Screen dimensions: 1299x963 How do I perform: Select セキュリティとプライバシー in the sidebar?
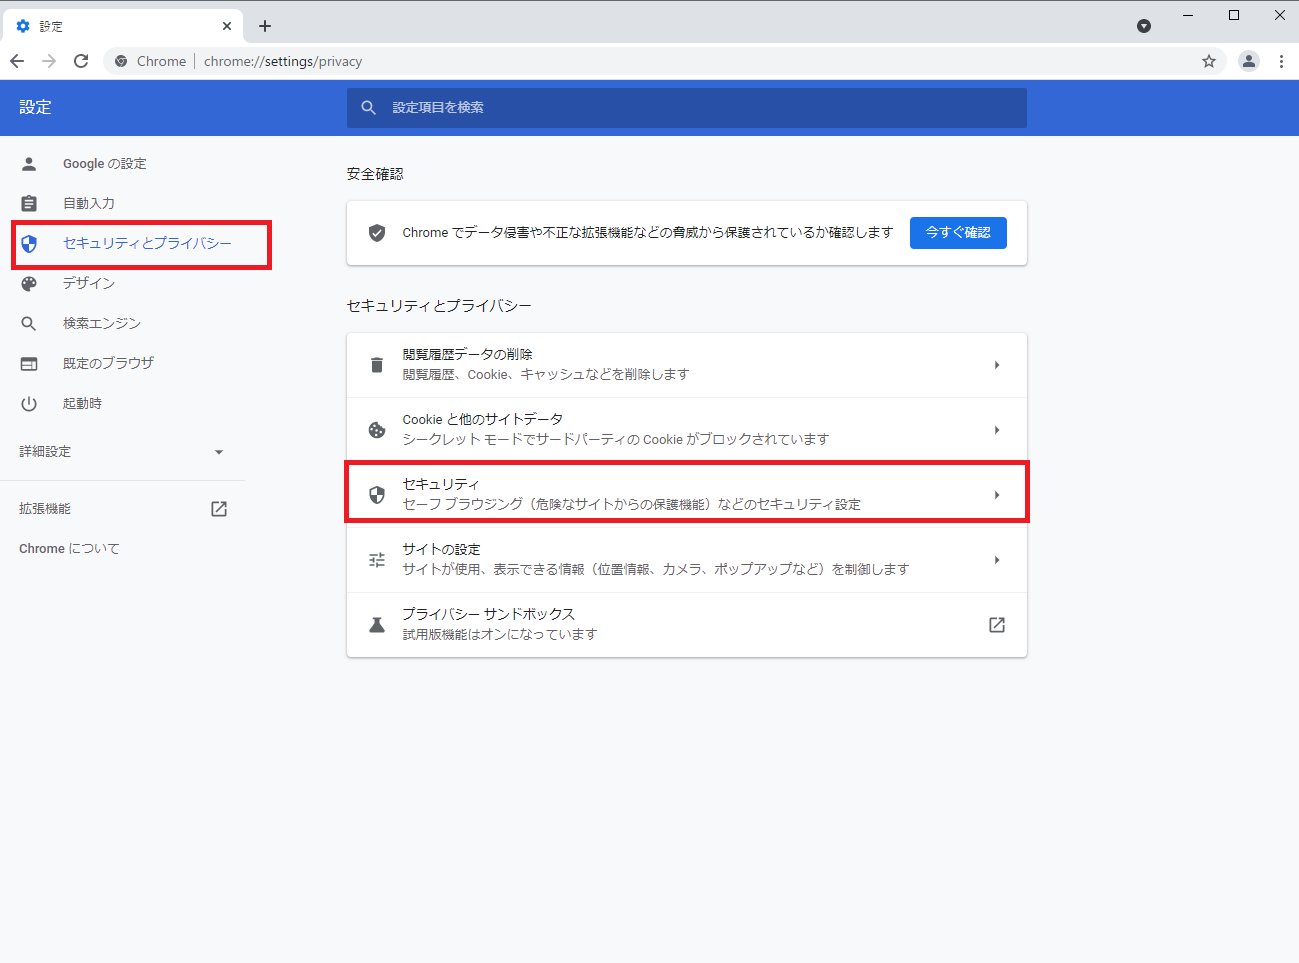[x=146, y=244]
